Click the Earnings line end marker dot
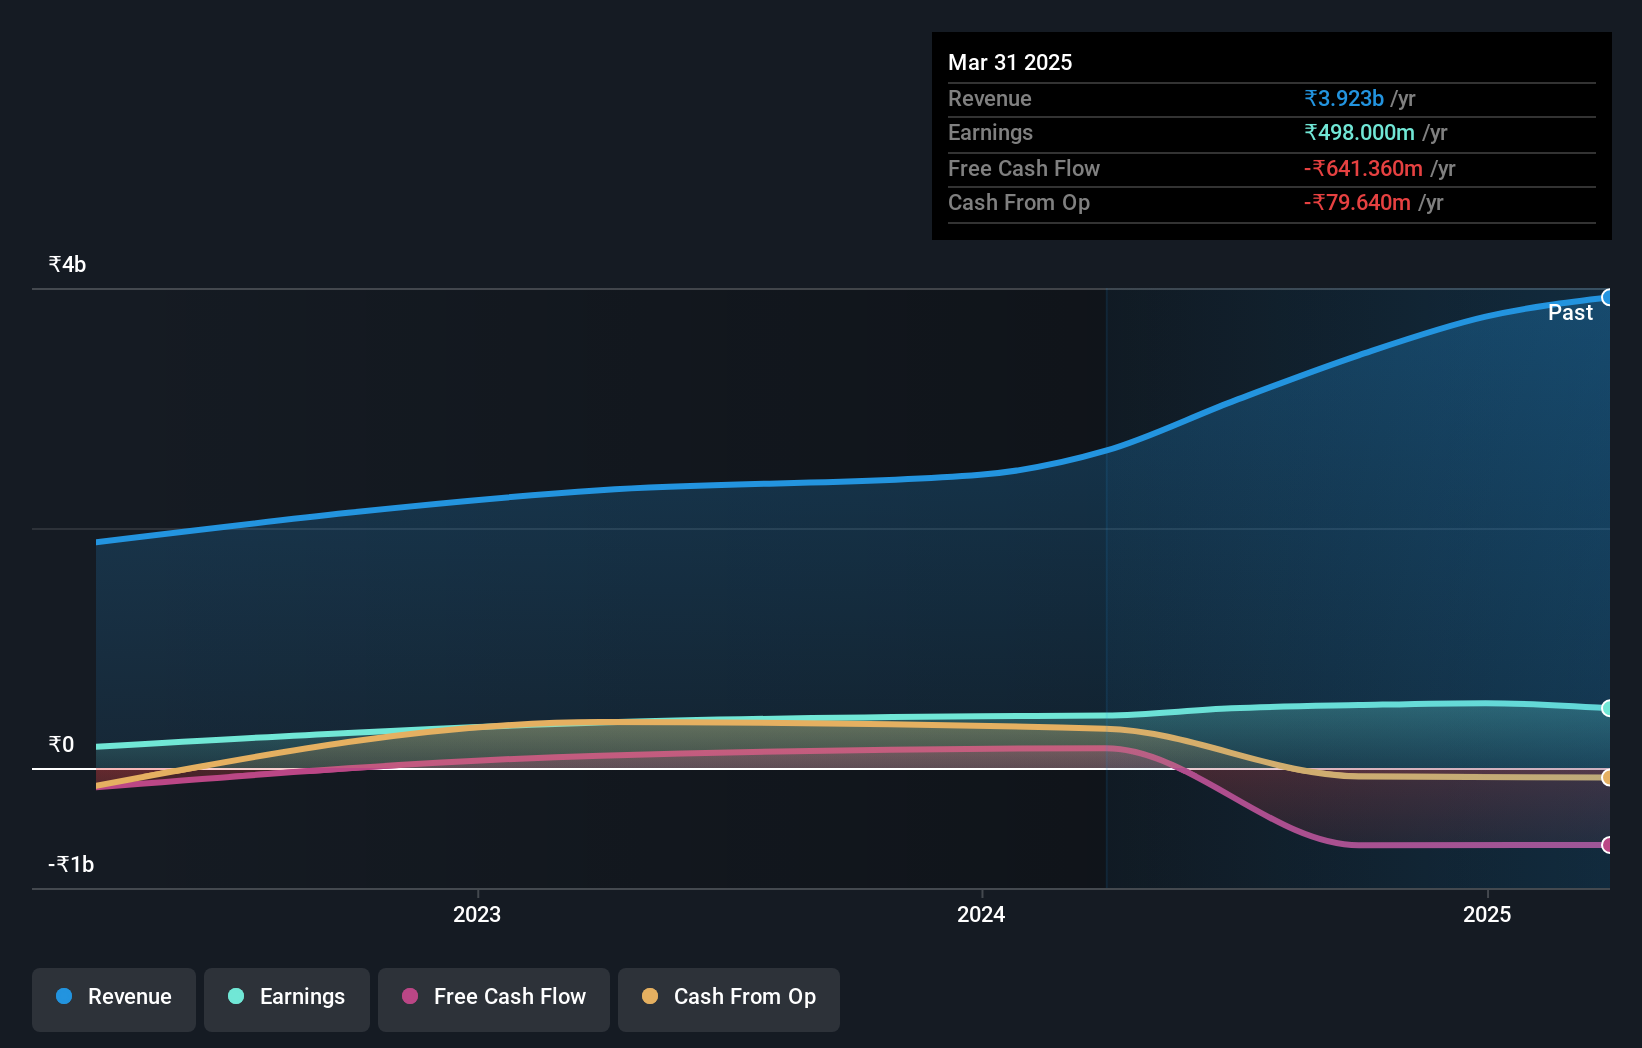Viewport: 1642px width, 1048px height. (x=1607, y=708)
